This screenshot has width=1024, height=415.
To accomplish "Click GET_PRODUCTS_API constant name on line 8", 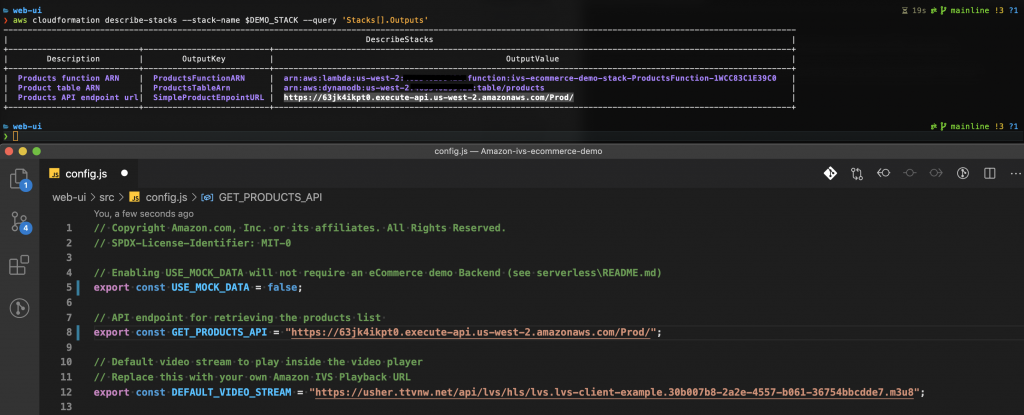I will tap(219, 332).
